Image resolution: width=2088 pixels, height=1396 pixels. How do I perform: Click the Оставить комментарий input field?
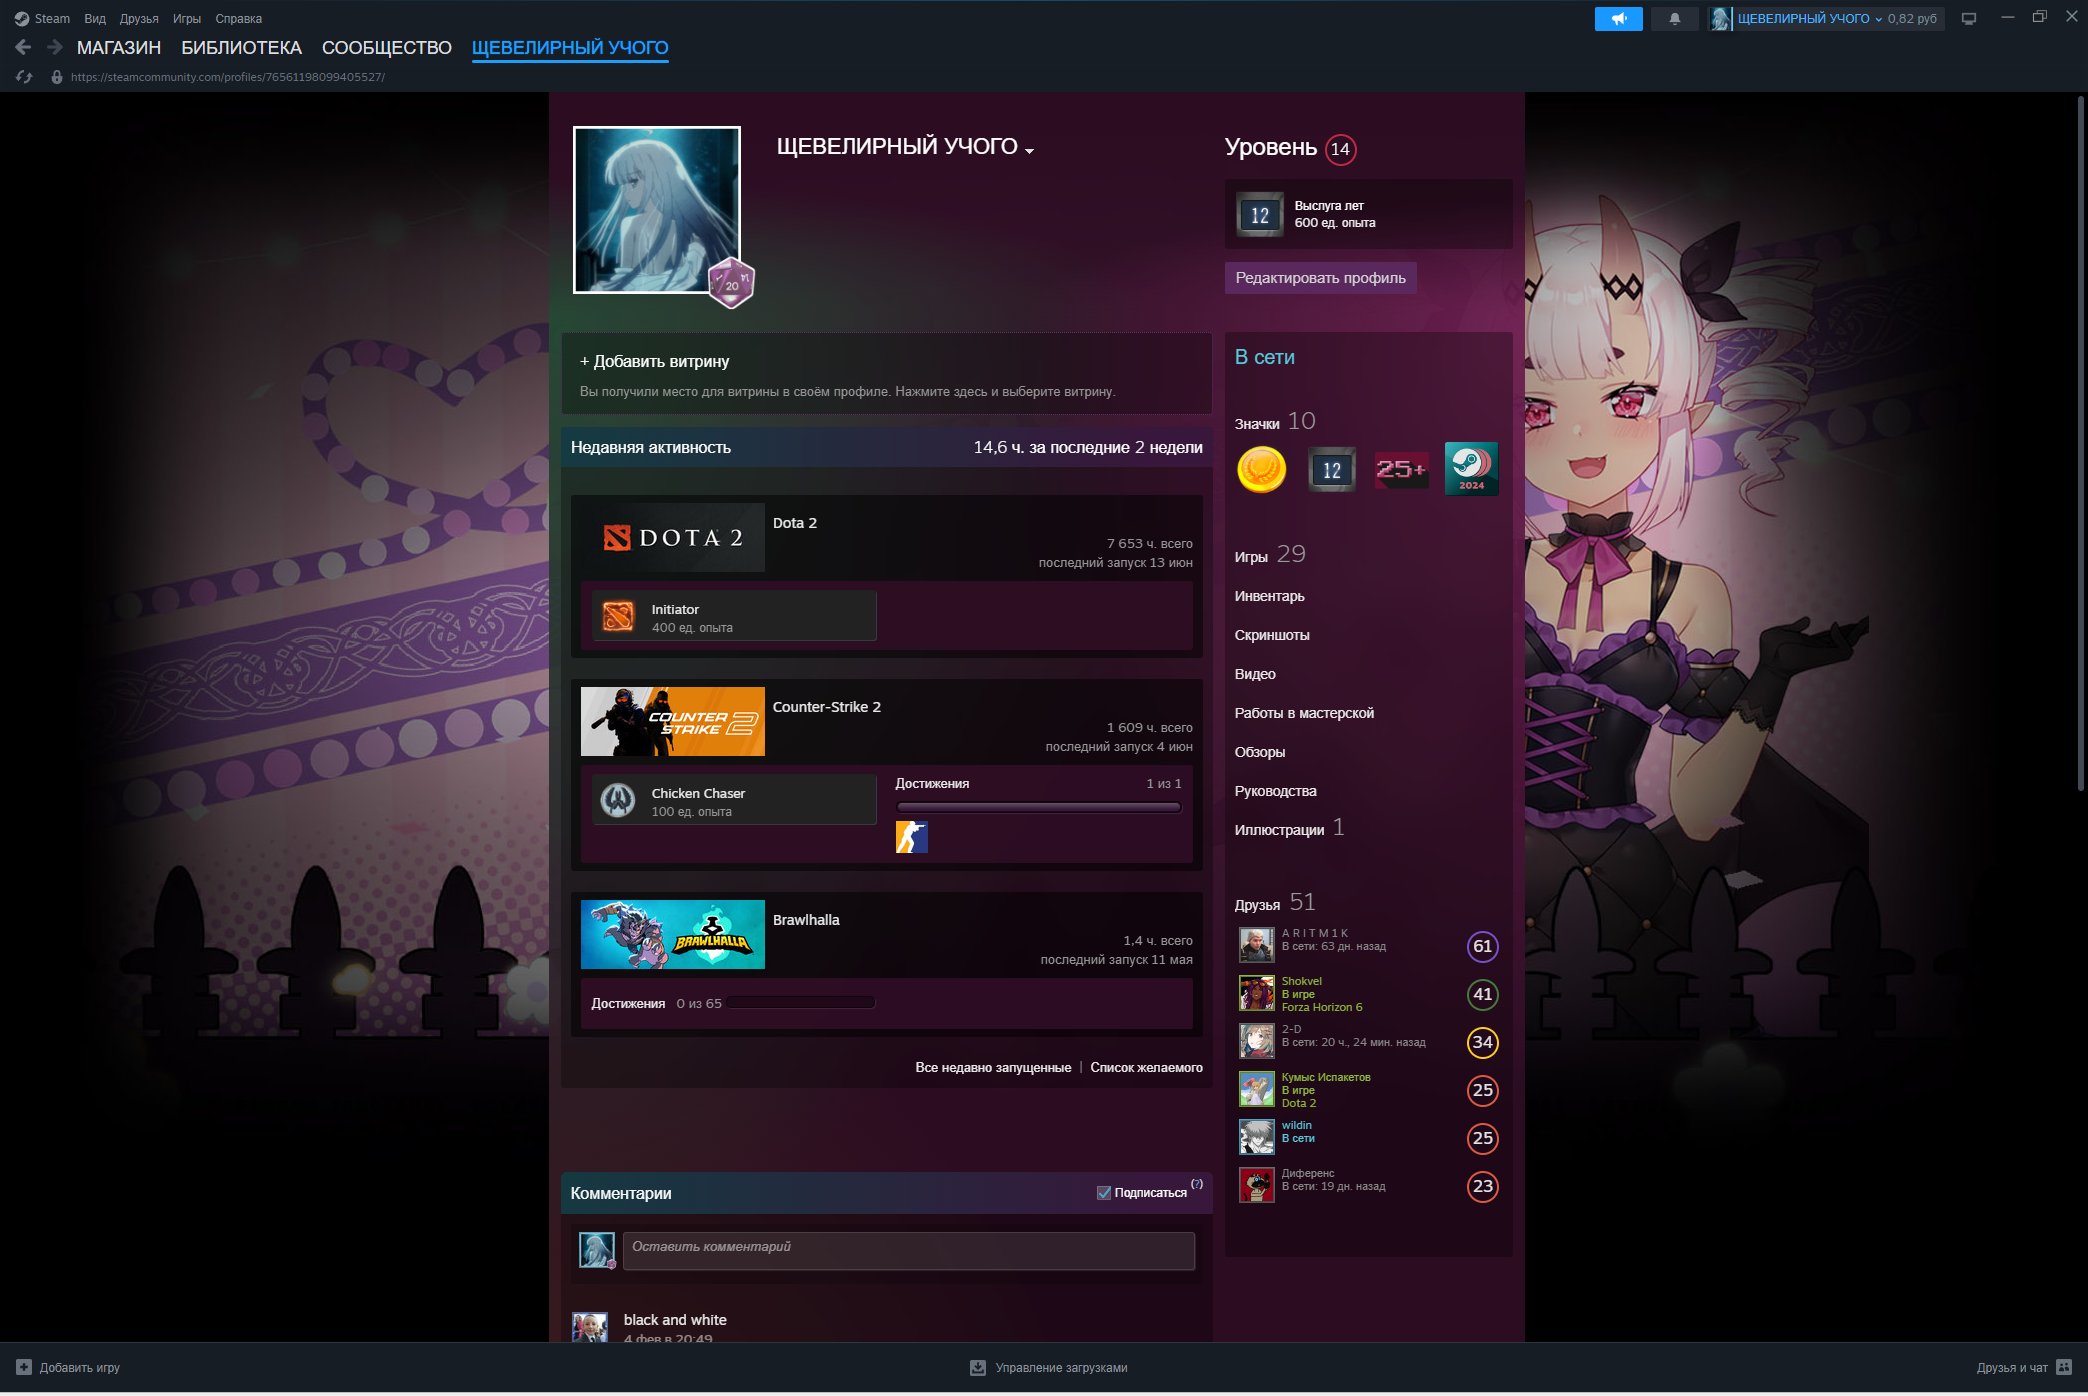tap(909, 1250)
